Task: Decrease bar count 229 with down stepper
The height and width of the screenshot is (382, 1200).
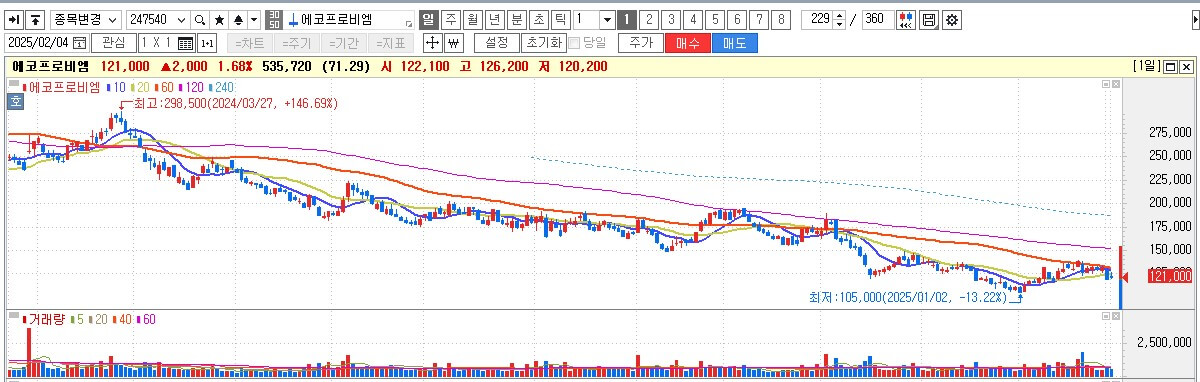Action: click(839, 25)
